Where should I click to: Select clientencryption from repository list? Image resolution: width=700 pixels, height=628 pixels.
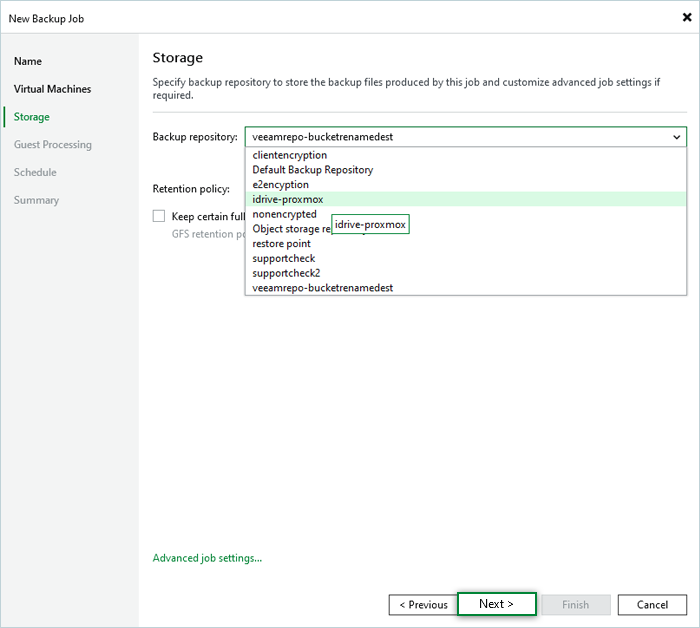click(290, 155)
